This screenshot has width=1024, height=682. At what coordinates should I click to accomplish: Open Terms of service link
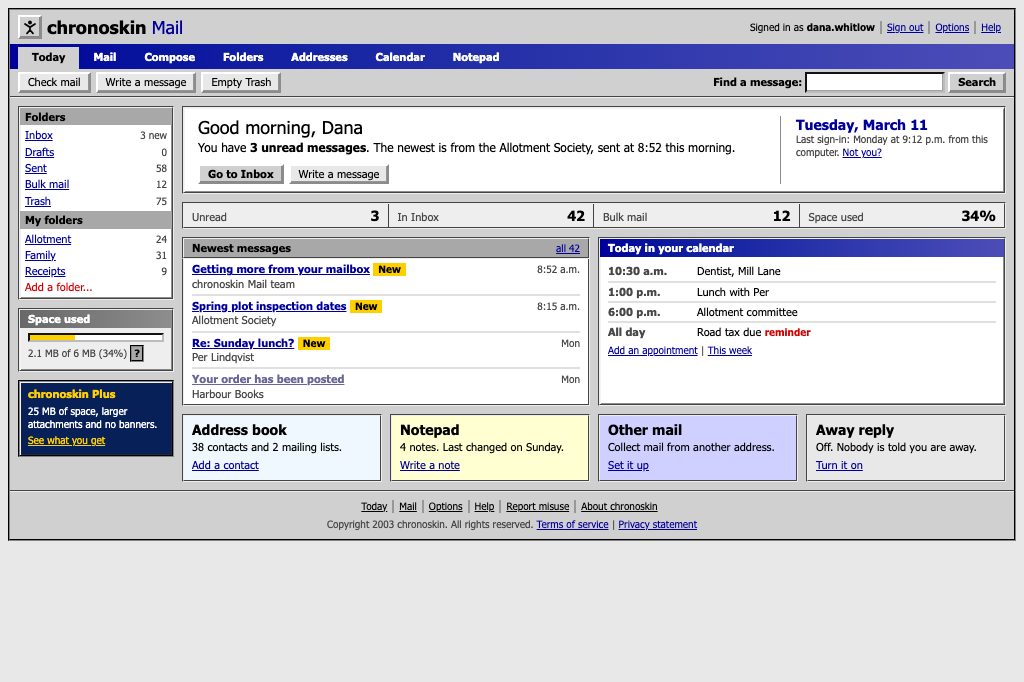pyautogui.click(x=572, y=525)
